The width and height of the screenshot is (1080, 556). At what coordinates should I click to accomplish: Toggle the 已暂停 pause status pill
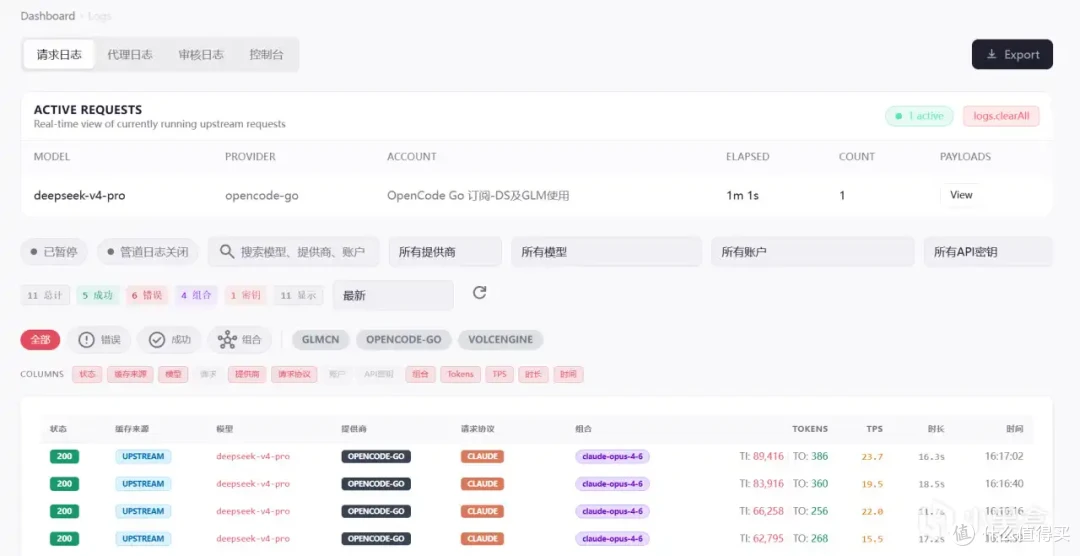[54, 252]
